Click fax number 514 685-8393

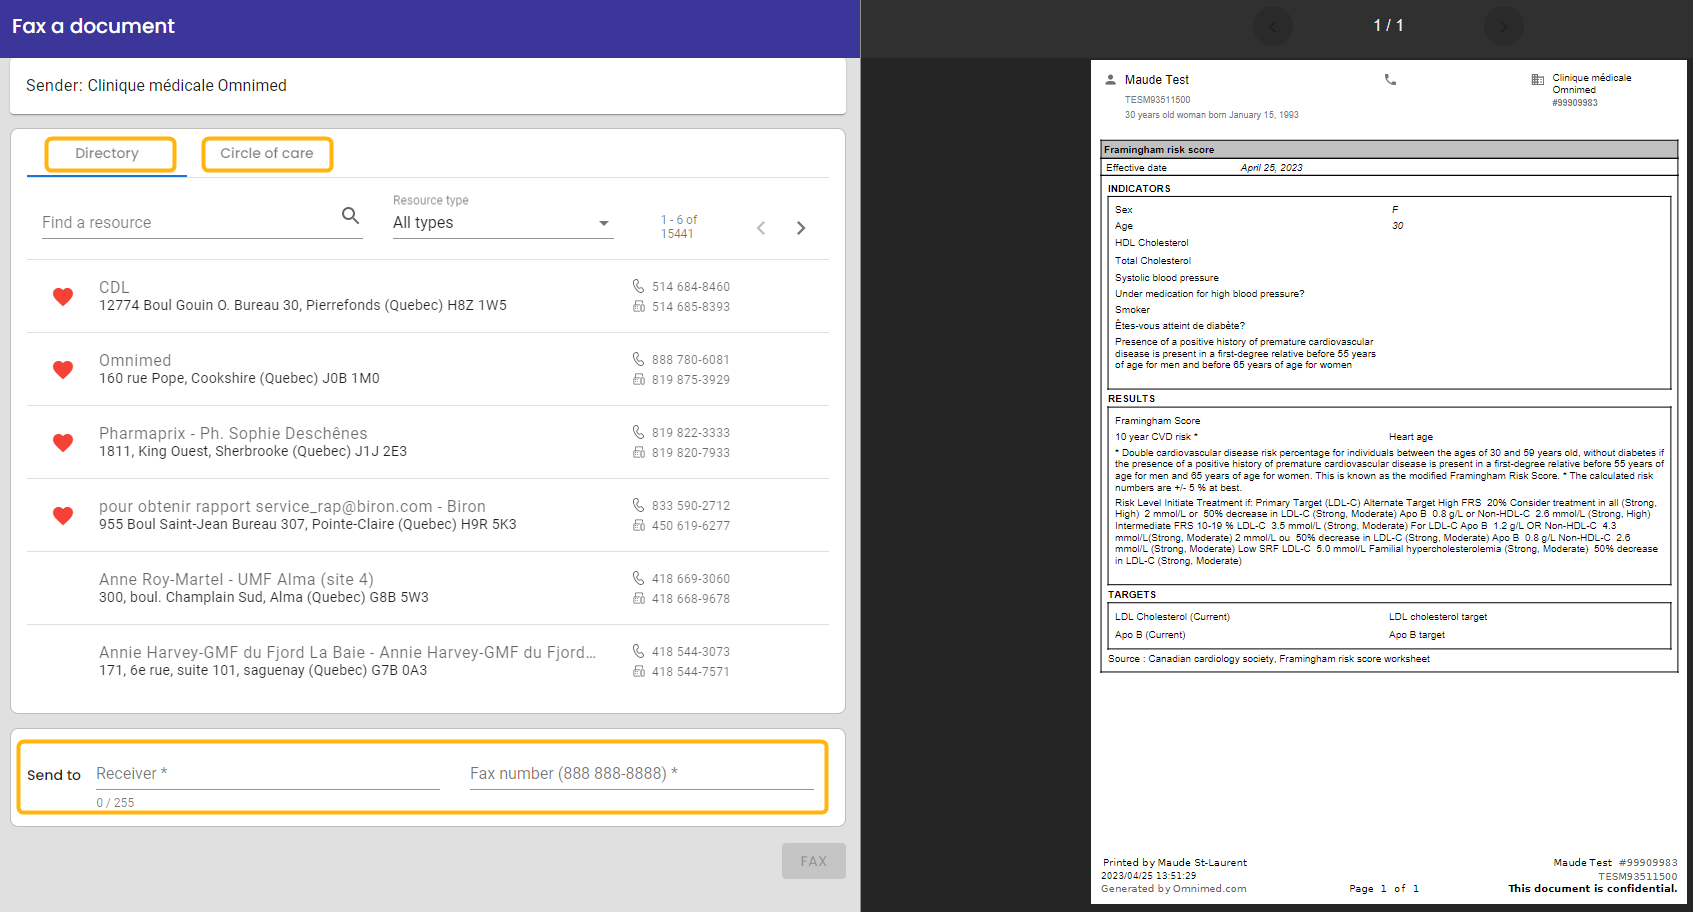coord(691,307)
